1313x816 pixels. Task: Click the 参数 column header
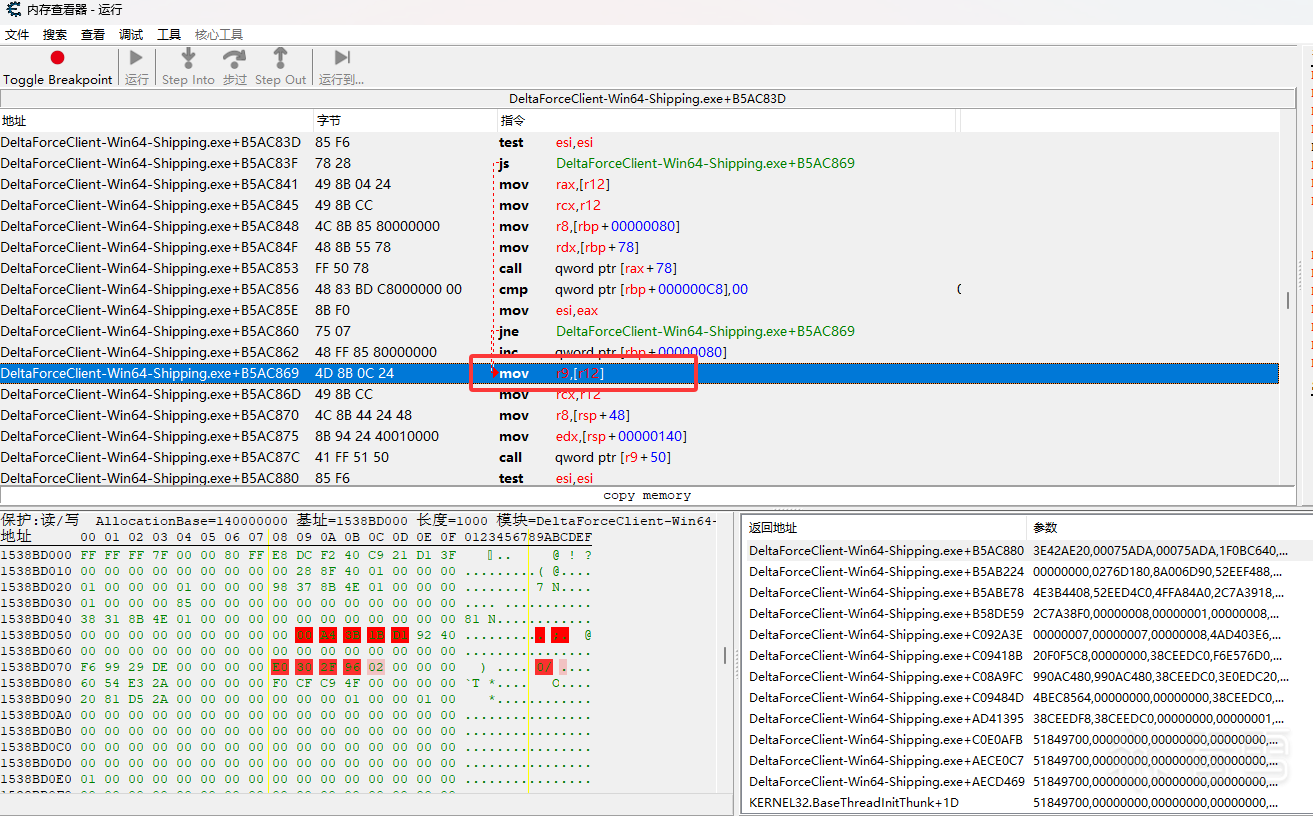coord(1169,528)
